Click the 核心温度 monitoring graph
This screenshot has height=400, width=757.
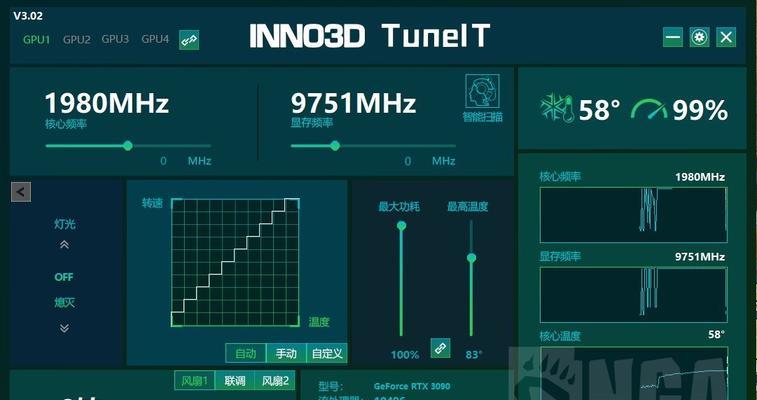(633, 373)
